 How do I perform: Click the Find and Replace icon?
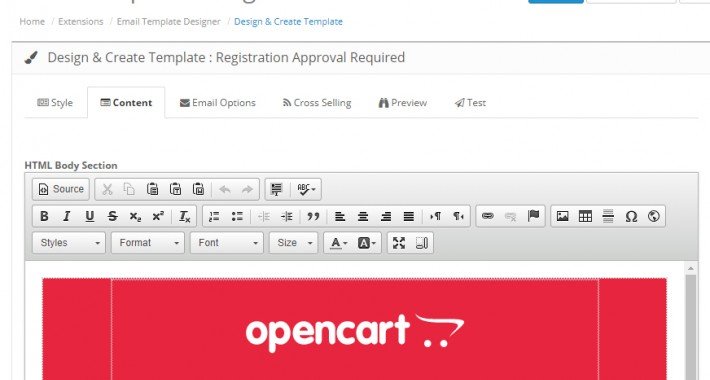point(276,189)
